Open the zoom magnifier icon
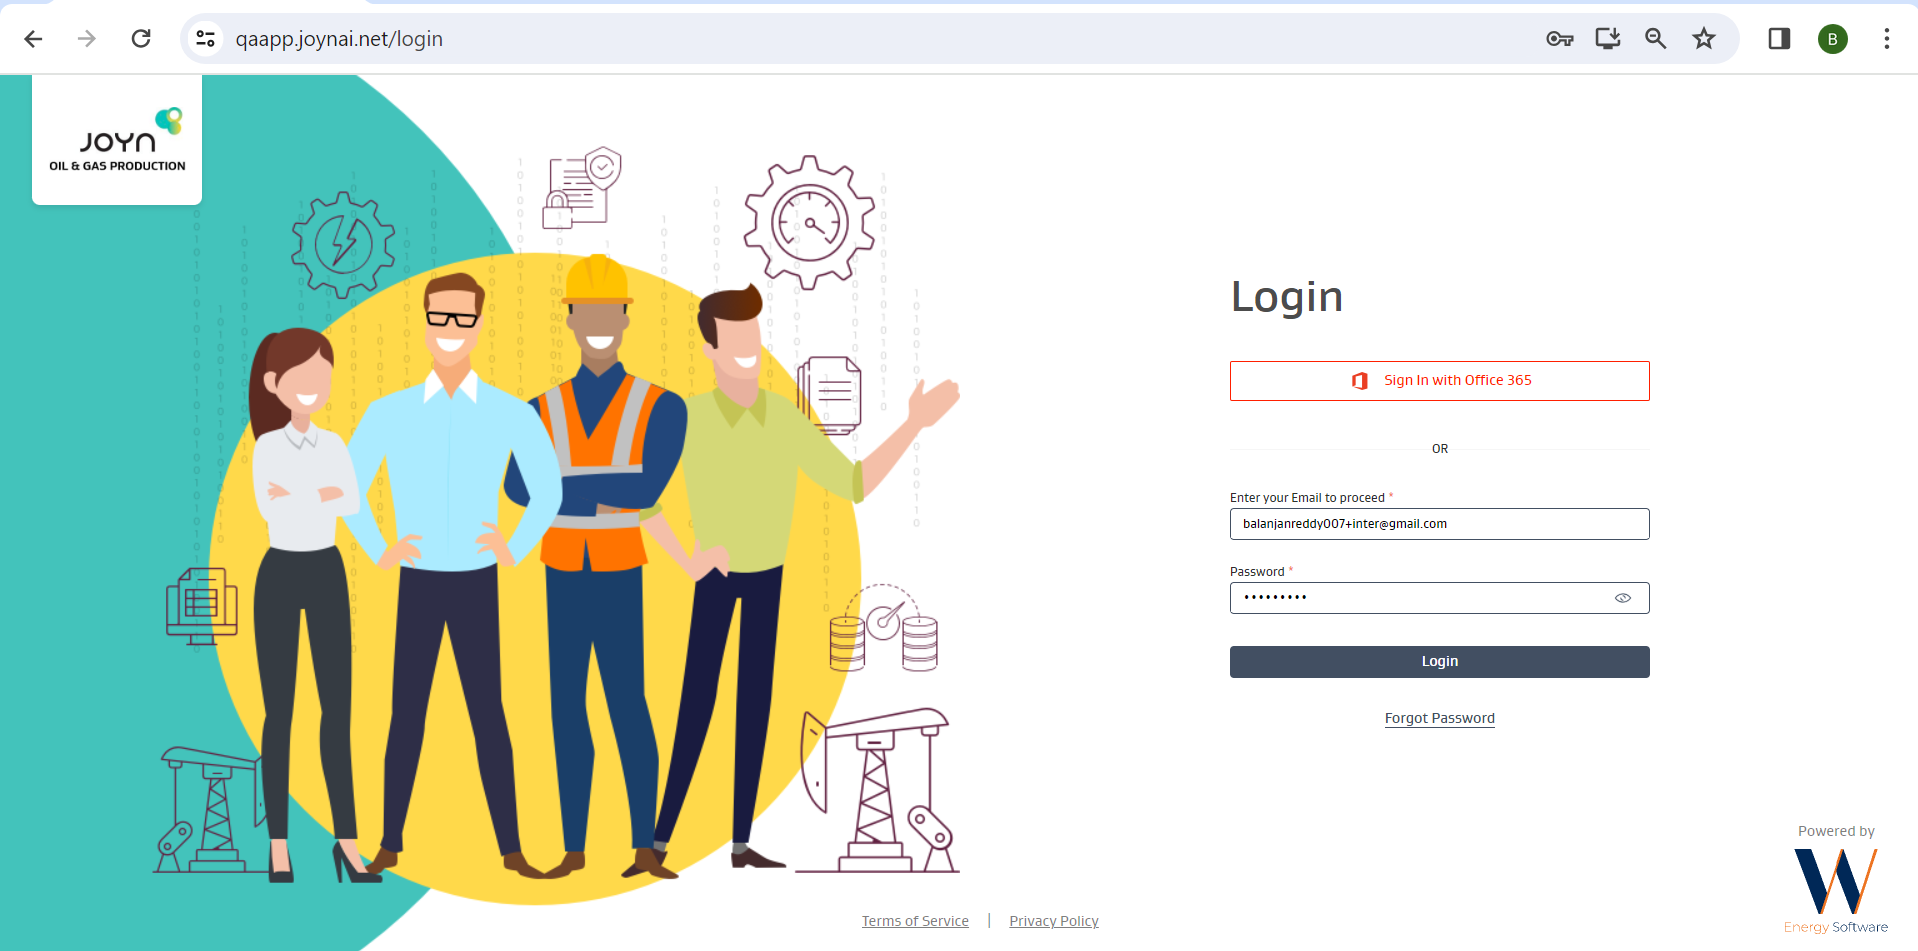The width and height of the screenshot is (1918, 951). pyautogui.click(x=1655, y=39)
